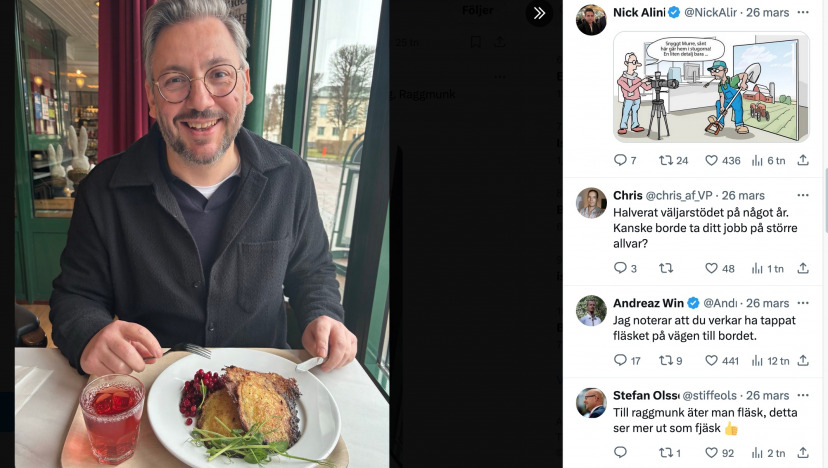Open more options on Stefan Olsson's reply
Viewport: 828px width, 468px height.
[x=803, y=395]
